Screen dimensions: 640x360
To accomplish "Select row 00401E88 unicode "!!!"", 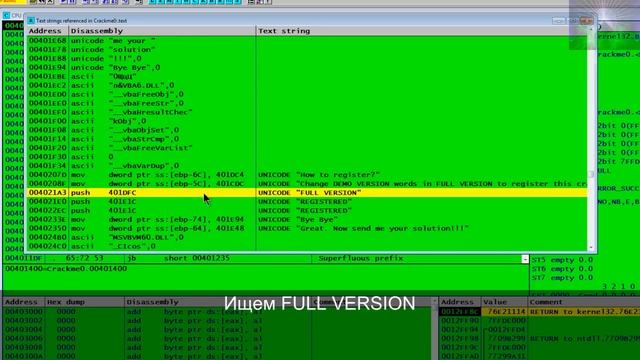I will (307, 59).
